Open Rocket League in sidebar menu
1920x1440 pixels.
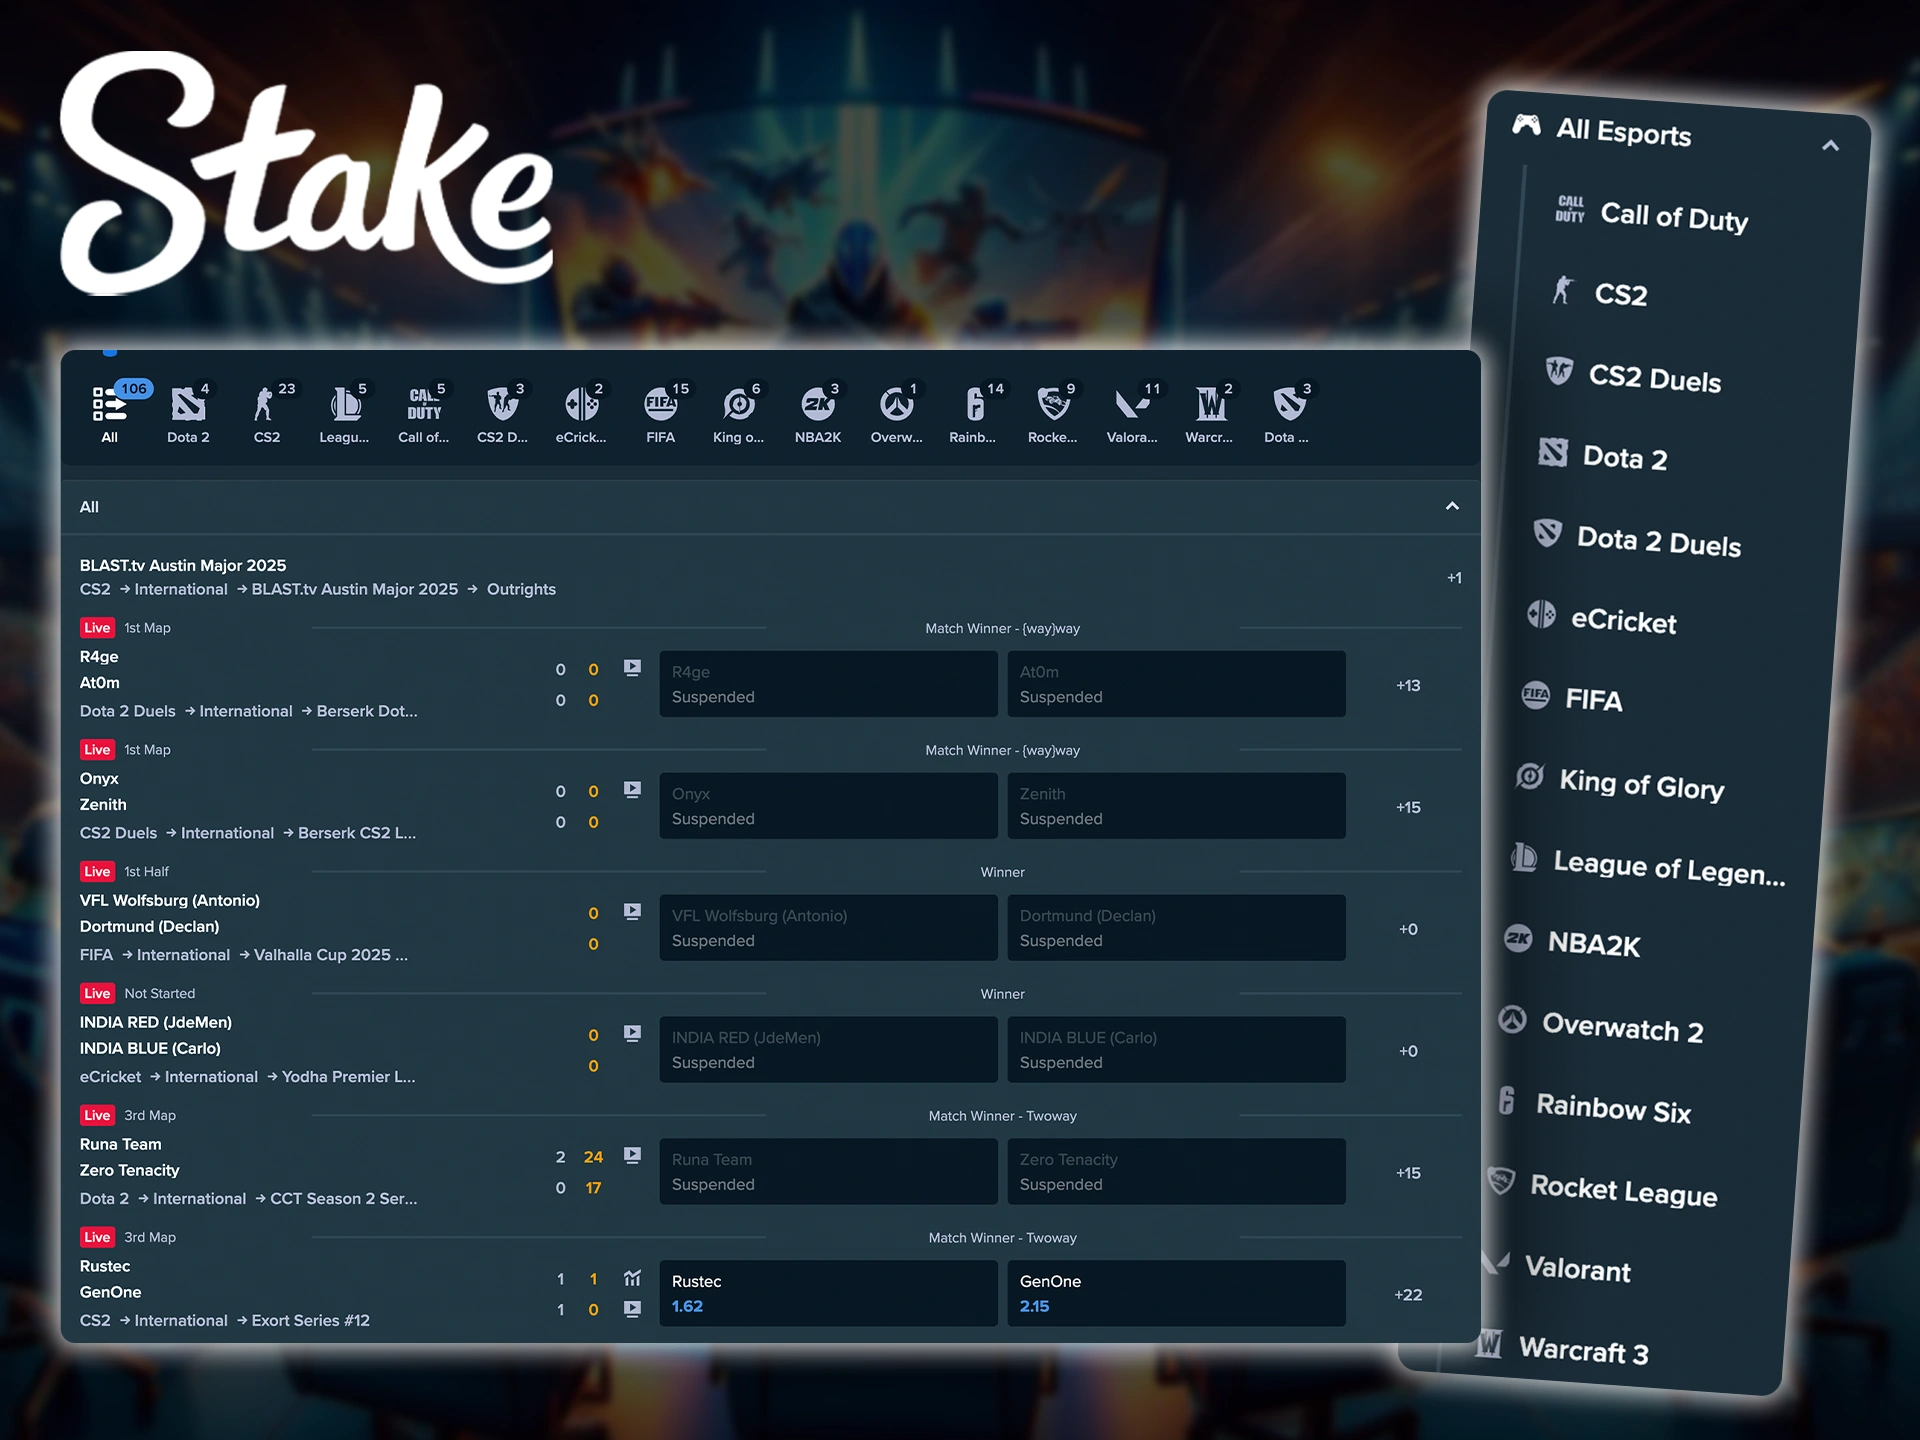click(x=1622, y=1191)
